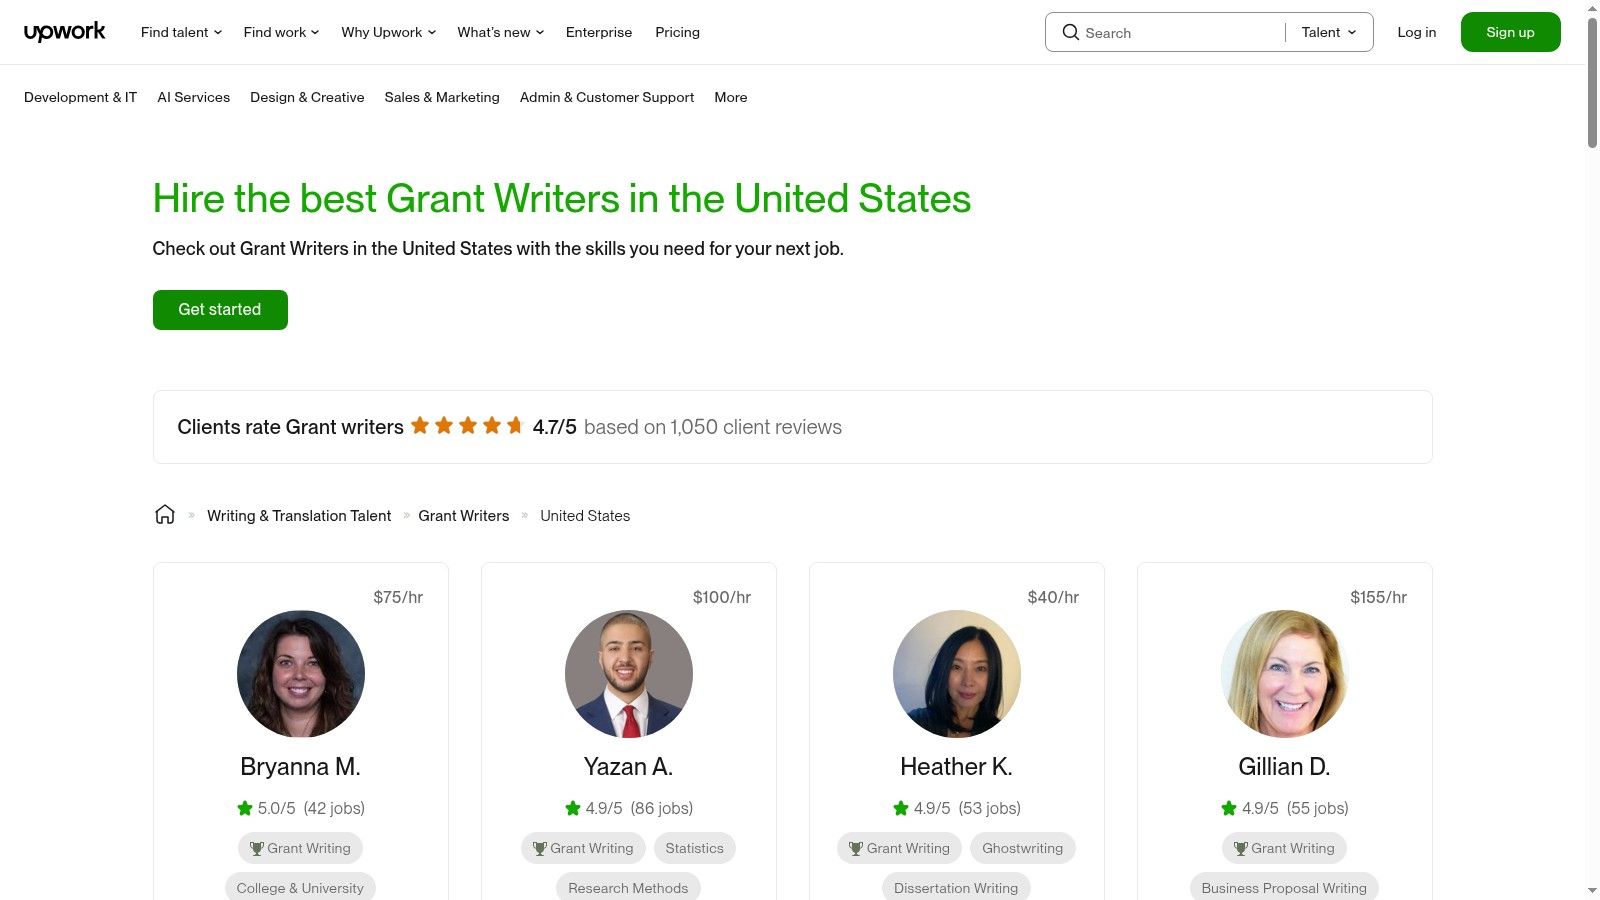
Task: Select the Admin & Customer Support category
Action: click(x=607, y=97)
